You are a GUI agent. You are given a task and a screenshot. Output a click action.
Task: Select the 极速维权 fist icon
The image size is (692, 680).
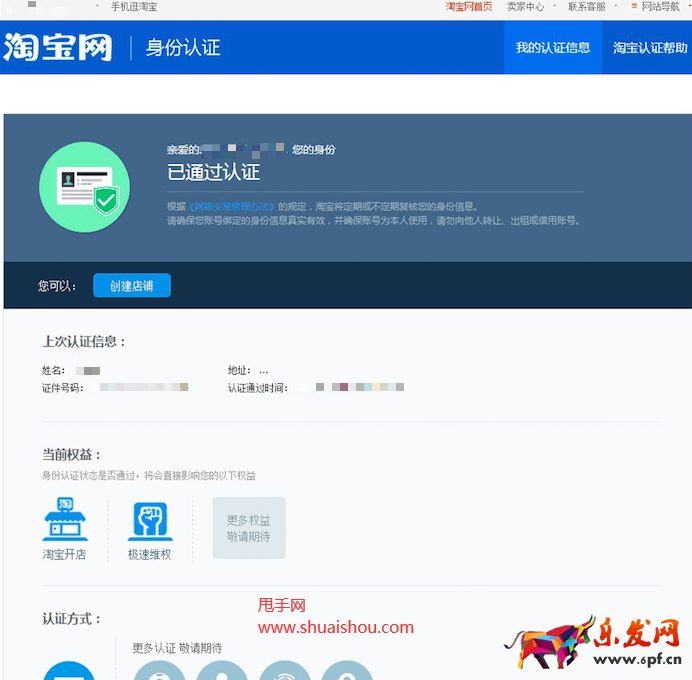[x=149, y=521]
